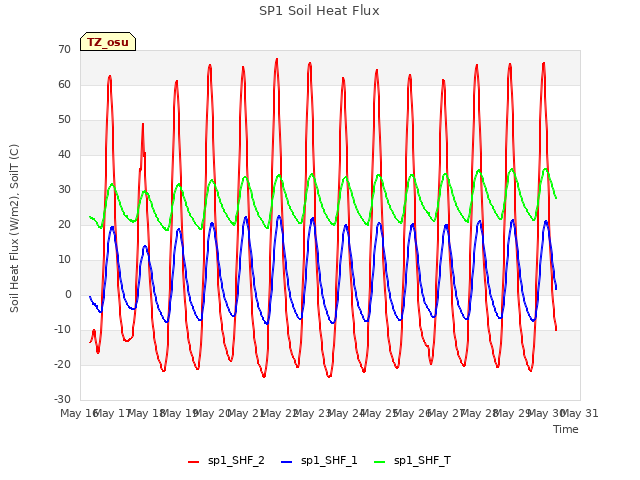Click the y-axis tick label 0
The height and width of the screenshot is (480, 640).
point(68,294)
